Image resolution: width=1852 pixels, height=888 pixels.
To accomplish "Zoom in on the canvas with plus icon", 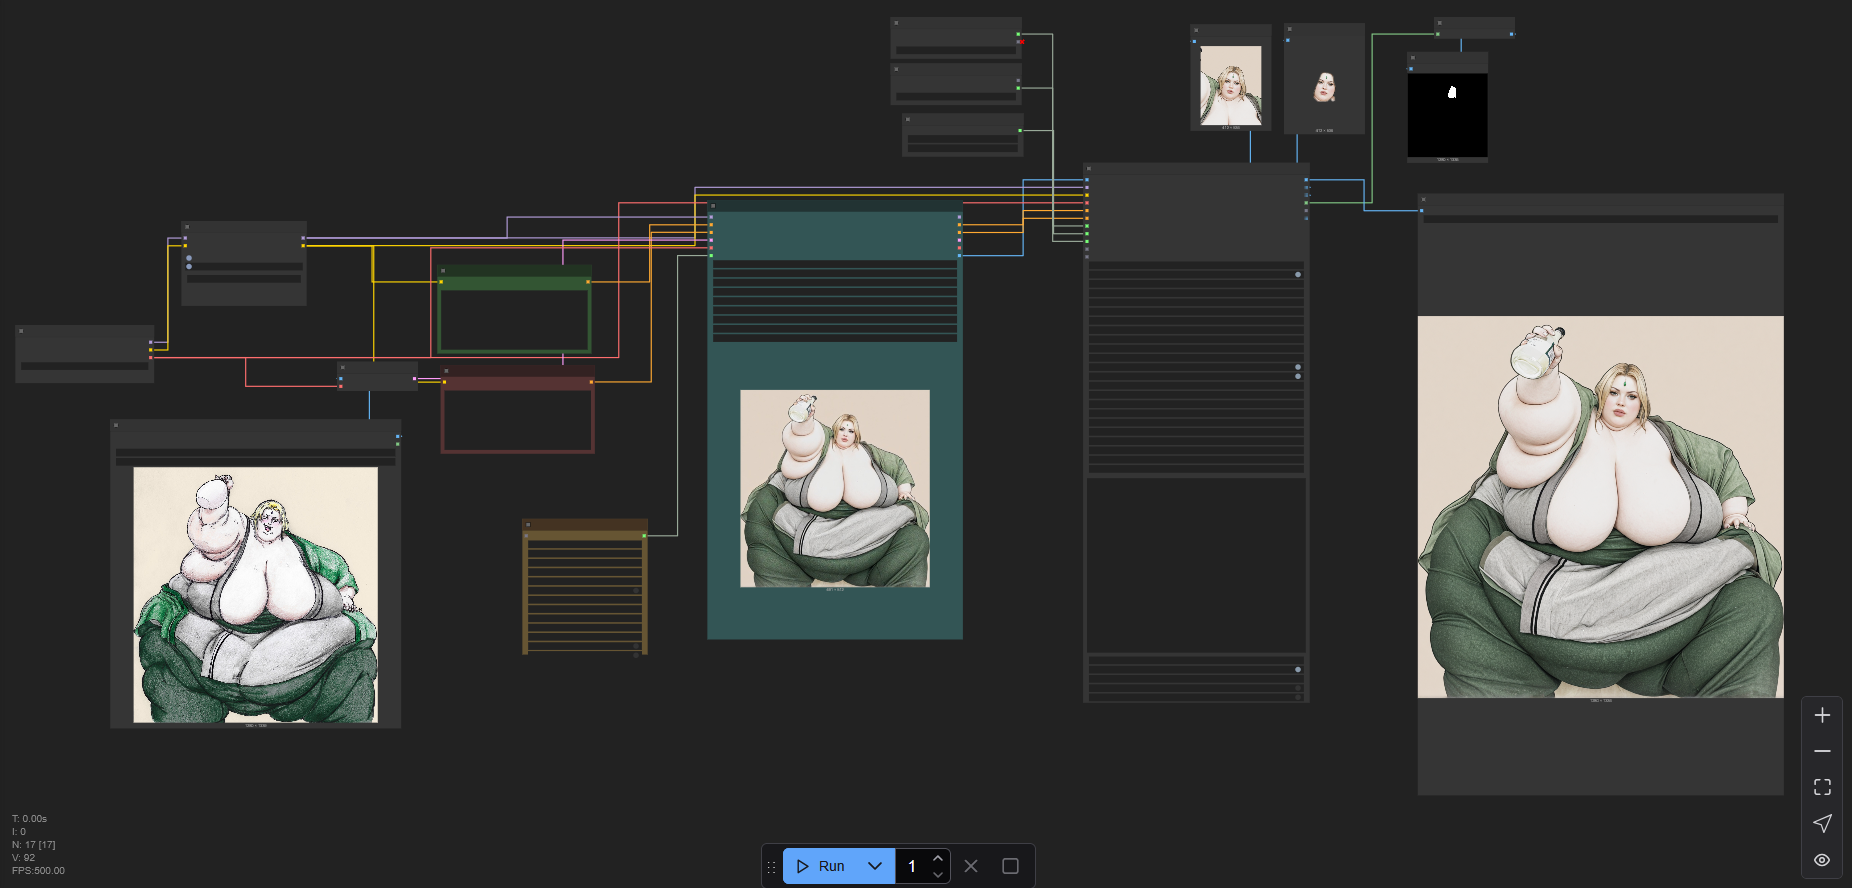I will pyautogui.click(x=1822, y=715).
